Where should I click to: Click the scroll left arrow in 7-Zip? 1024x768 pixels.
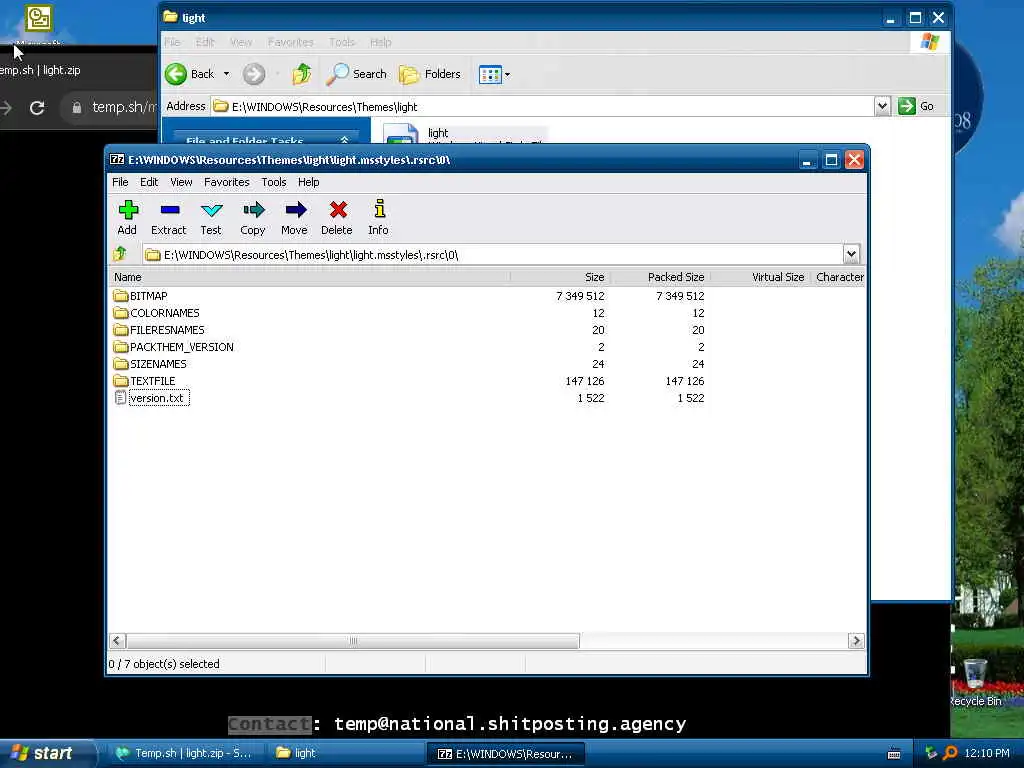click(x=117, y=641)
